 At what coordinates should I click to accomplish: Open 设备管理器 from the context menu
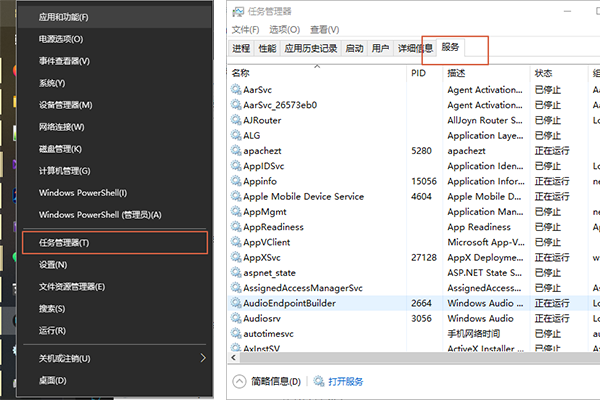coord(65,105)
